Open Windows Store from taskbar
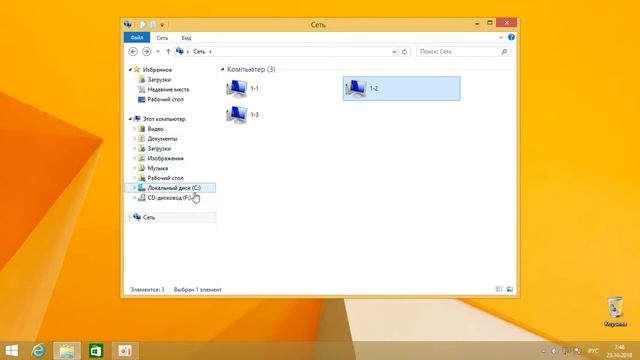 96,351
